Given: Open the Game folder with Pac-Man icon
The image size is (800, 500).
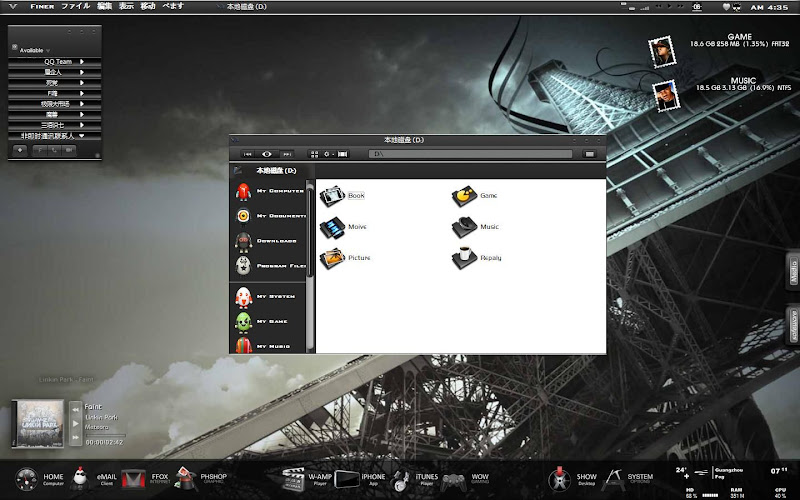Looking at the screenshot, I should pos(462,196).
